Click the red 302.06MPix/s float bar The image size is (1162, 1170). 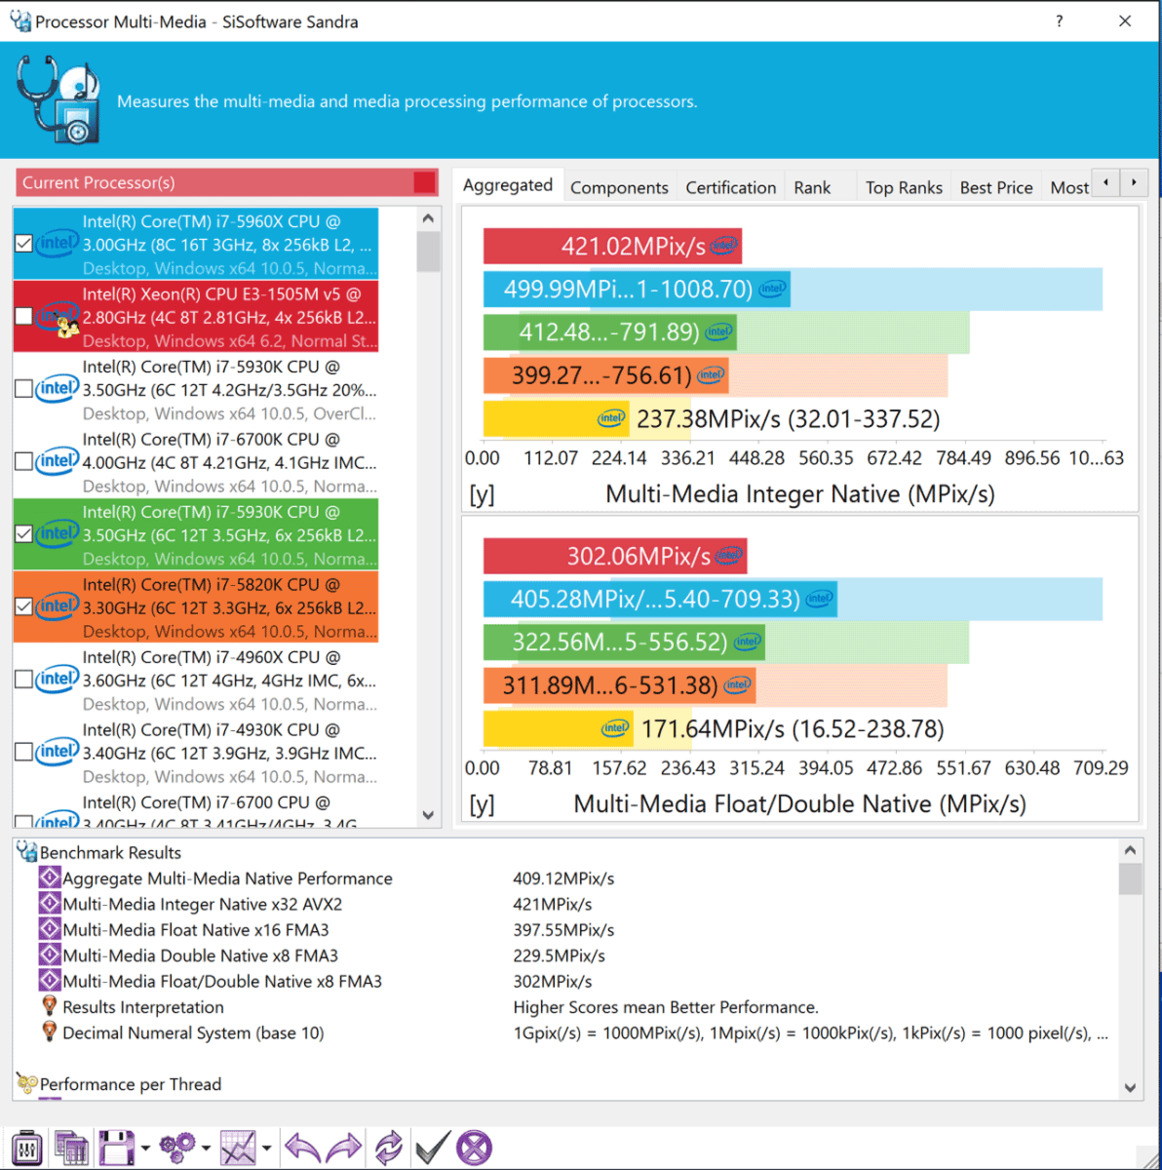(x=615, y=556)
